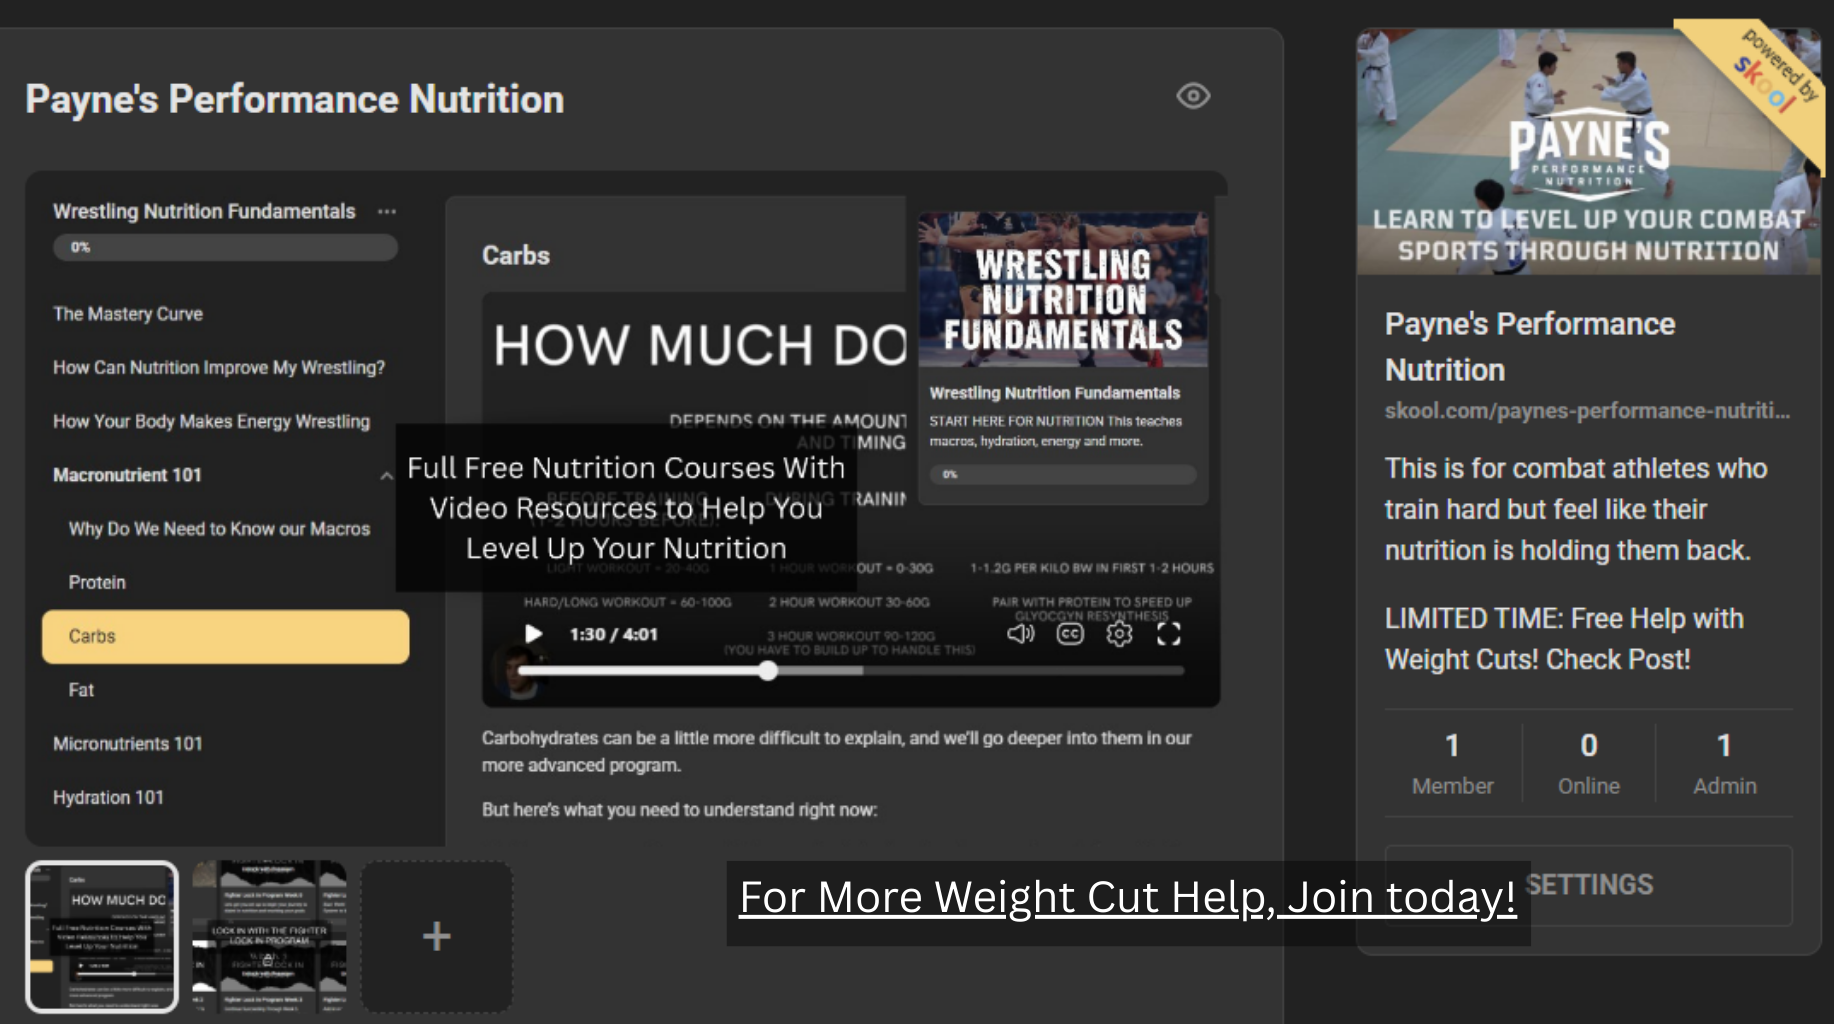1834x1024 pixels.
Task: Open The Mastery Curve lesson
Action: (128, 314)
